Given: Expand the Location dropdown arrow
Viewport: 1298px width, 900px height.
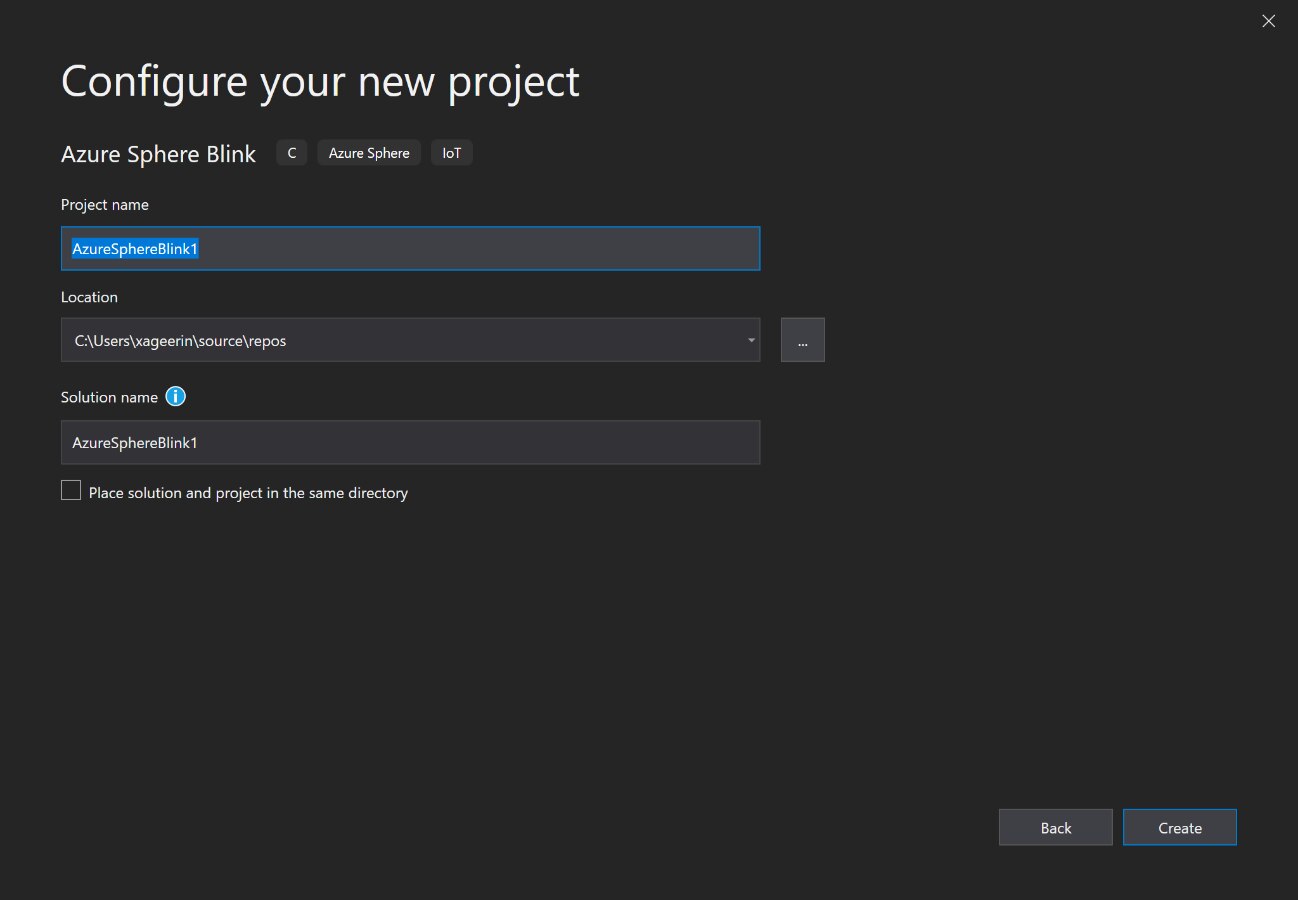Looking at the screenshot, I should point(751,340).
